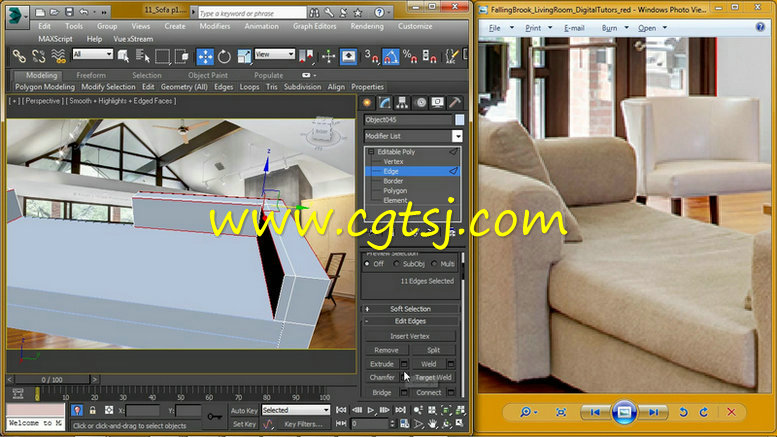Open the Hierarchy command panel tab
777x437 pixels.
tap(402, 103)
